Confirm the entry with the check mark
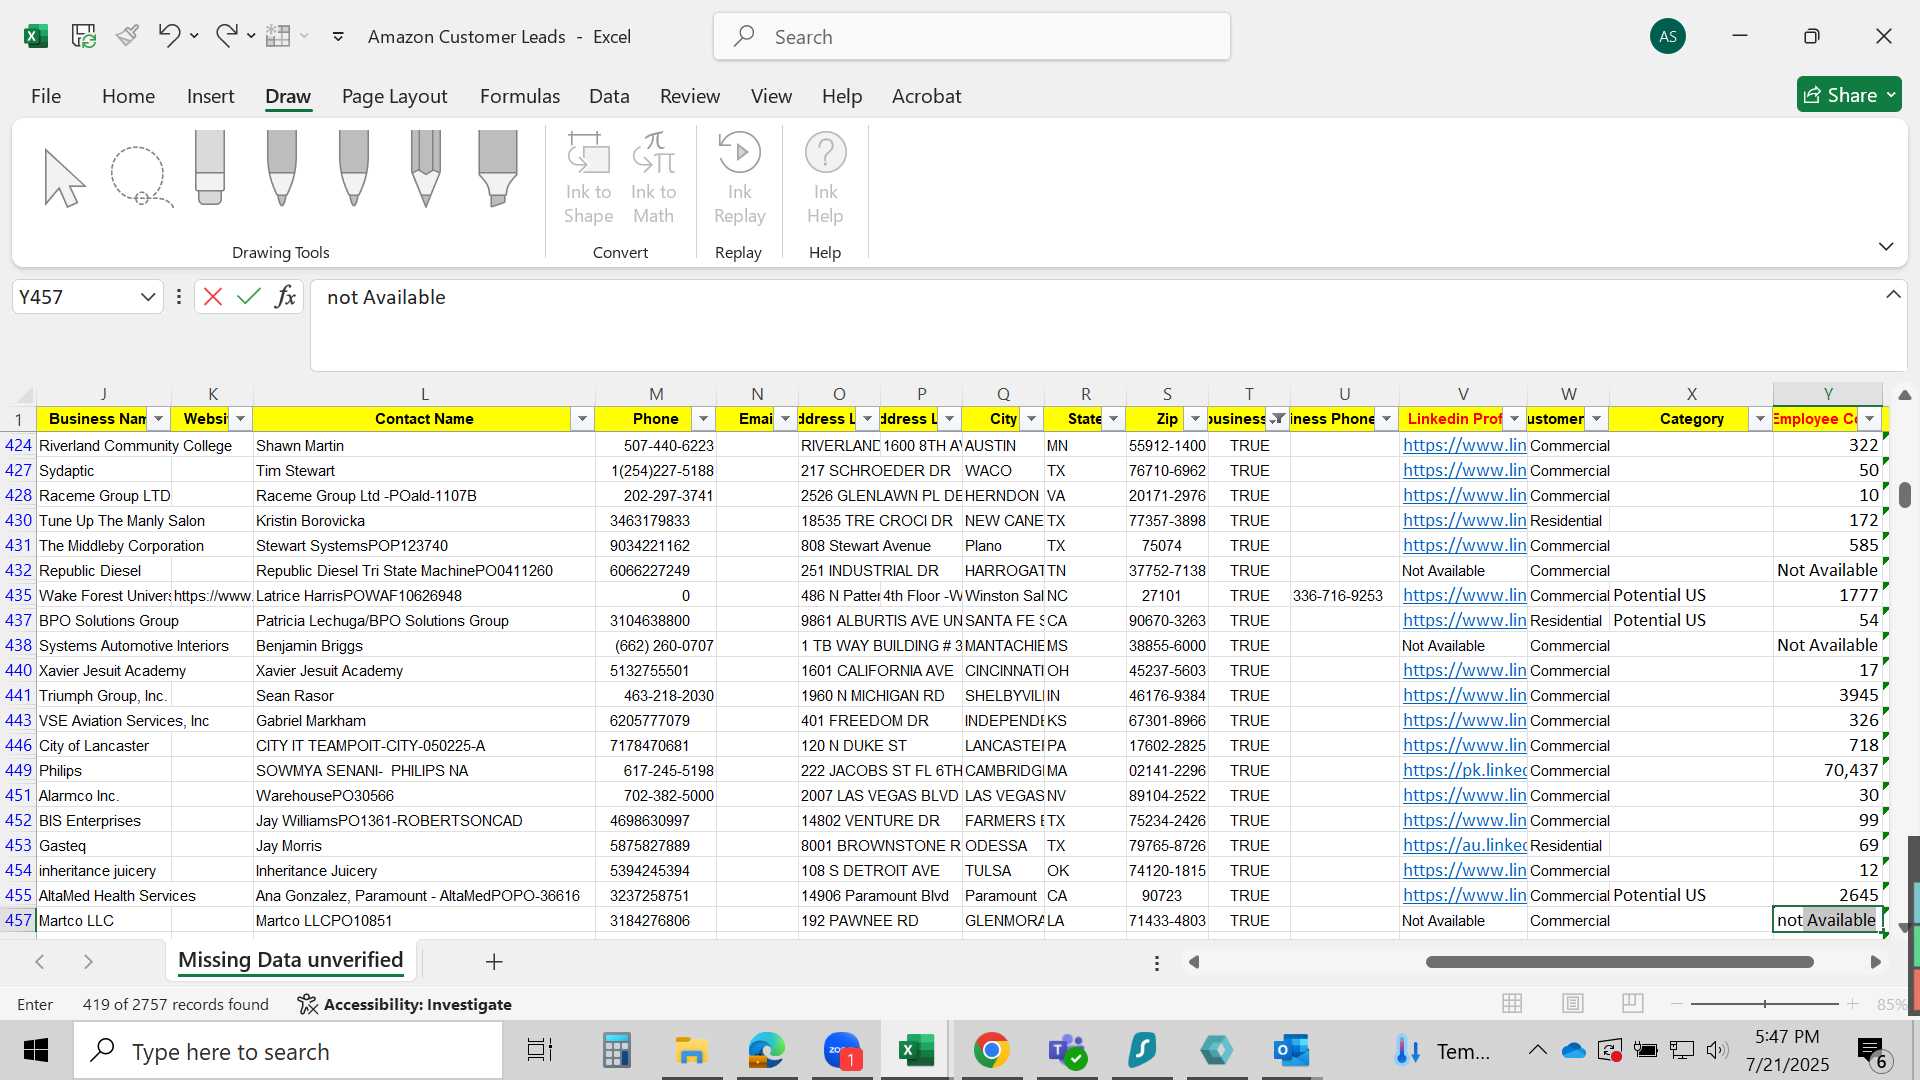 tap(249, 297)
